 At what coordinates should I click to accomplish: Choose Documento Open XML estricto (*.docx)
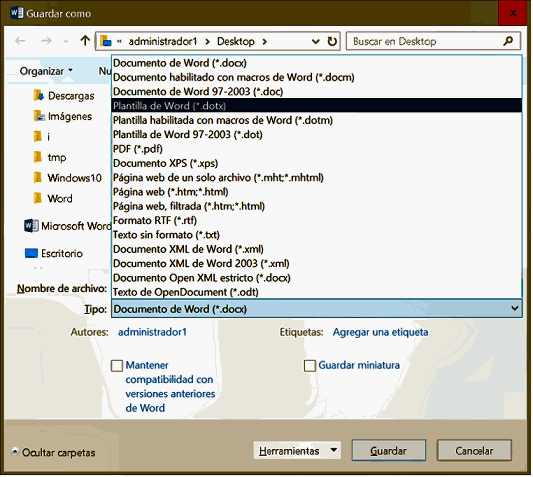[316, 278]
